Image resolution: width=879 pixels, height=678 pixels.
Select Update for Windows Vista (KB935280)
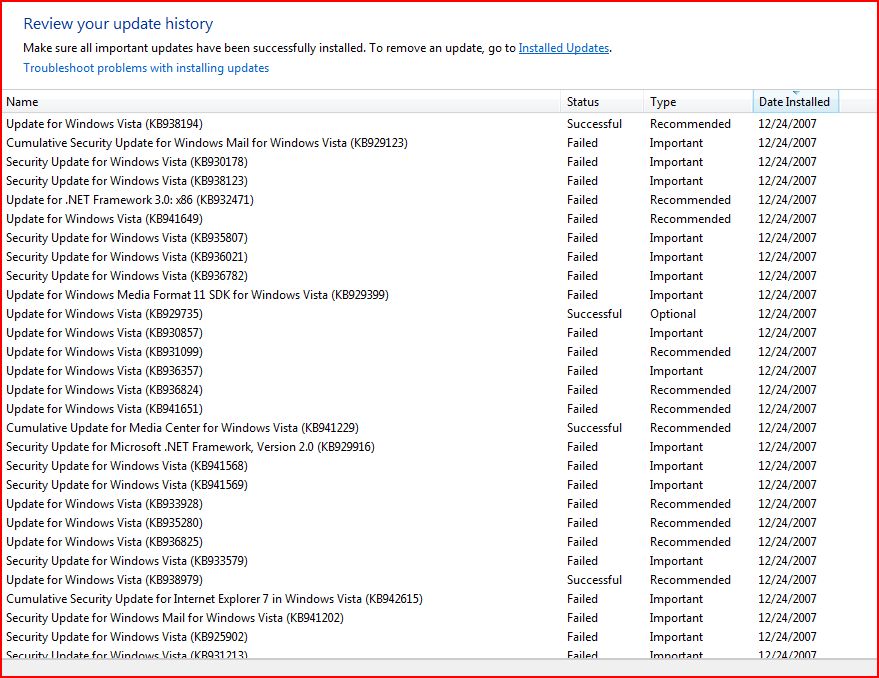pyautogui.click(x=104, y=523)
